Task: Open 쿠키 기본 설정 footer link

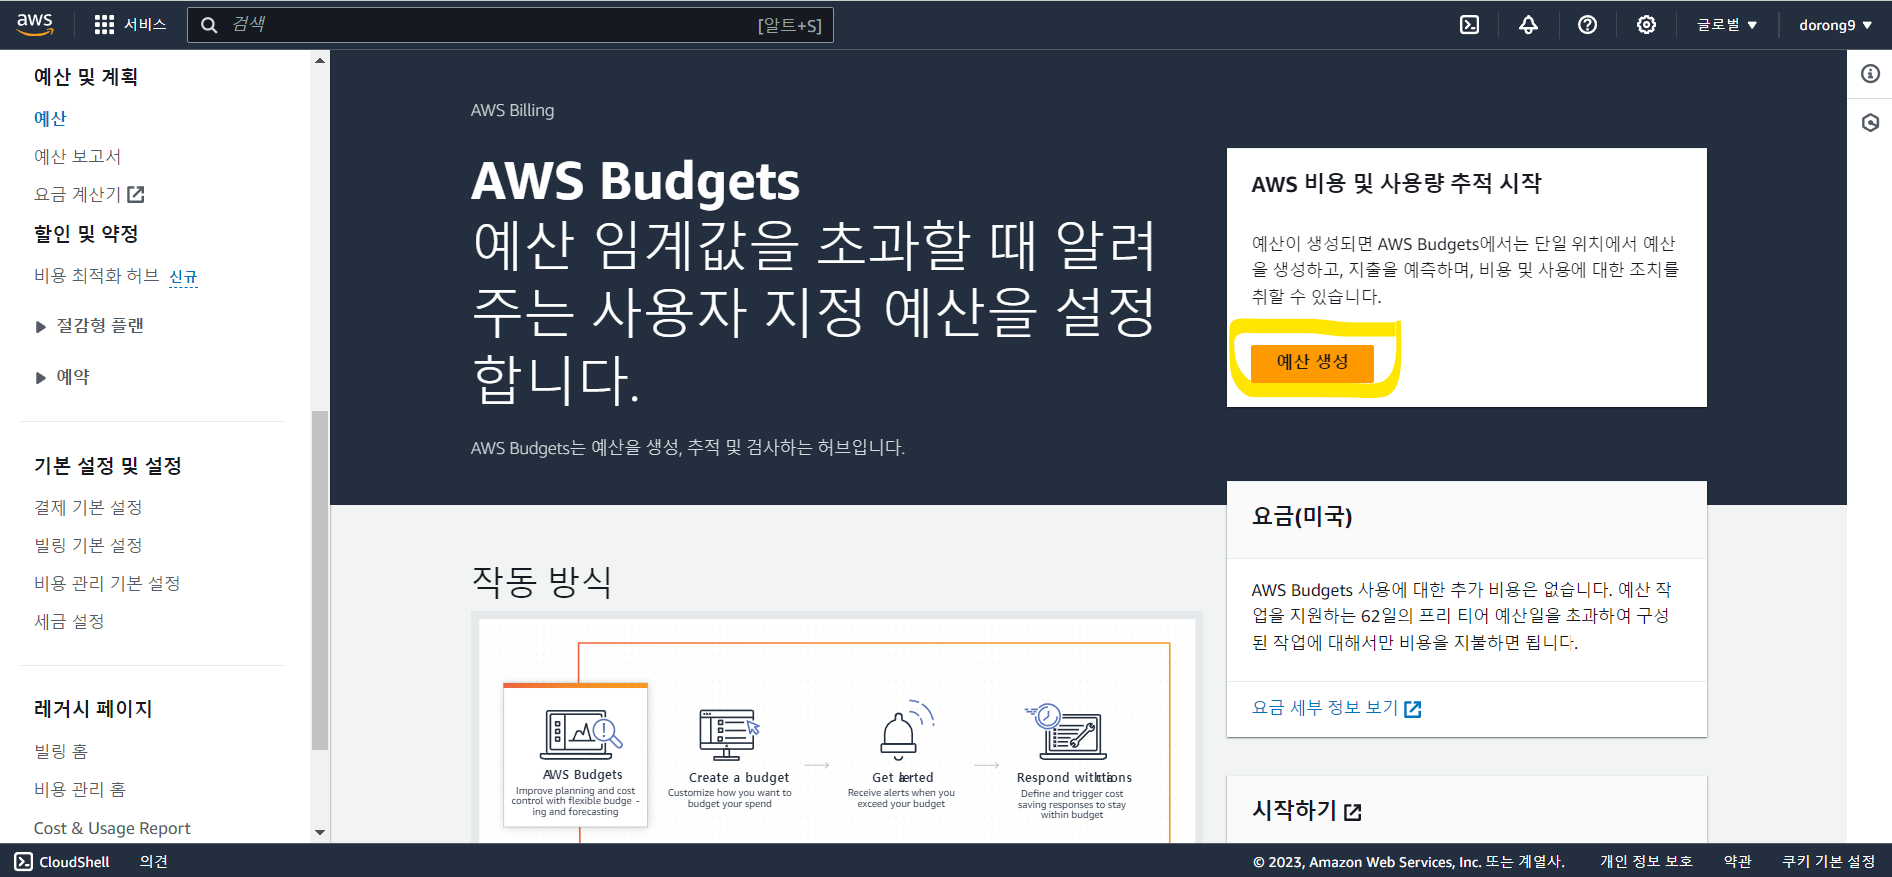Action: [x=1829, y=862]
